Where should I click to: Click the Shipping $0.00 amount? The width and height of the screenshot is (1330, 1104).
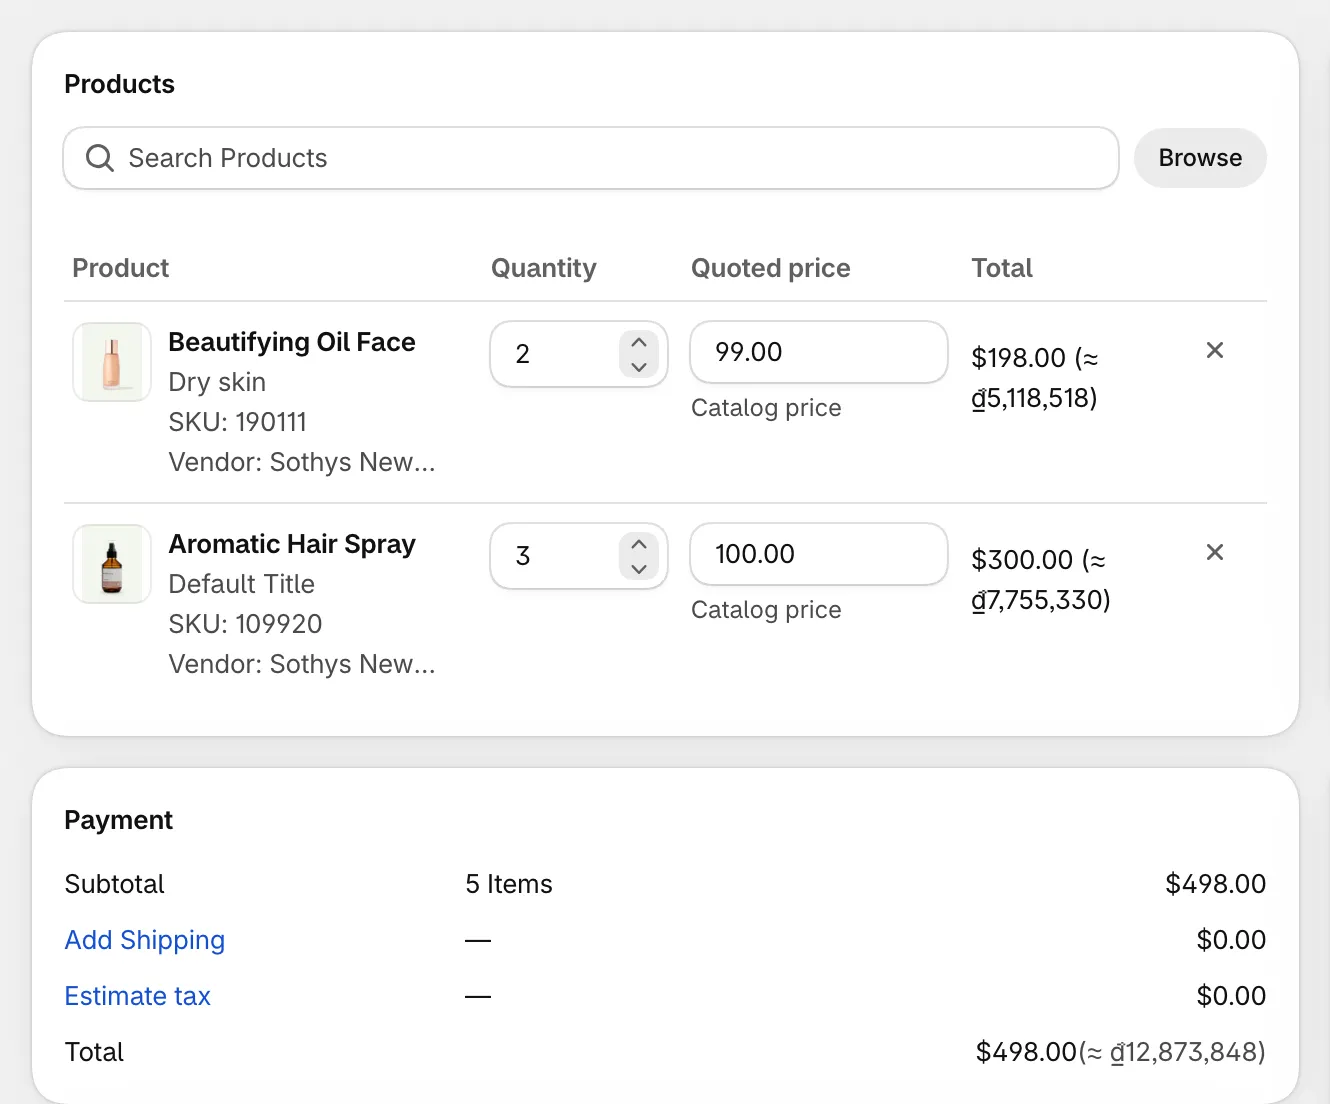pos(1232,940)
